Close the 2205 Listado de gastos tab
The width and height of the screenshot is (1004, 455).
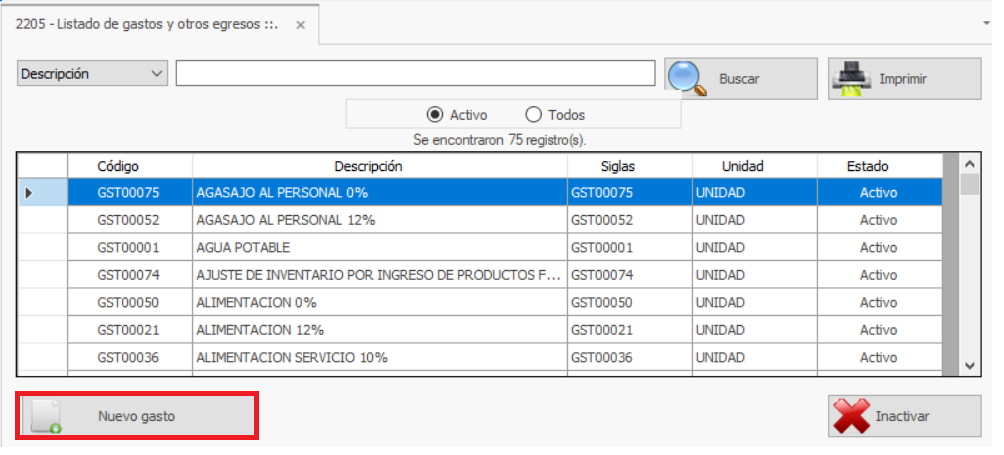300,24
